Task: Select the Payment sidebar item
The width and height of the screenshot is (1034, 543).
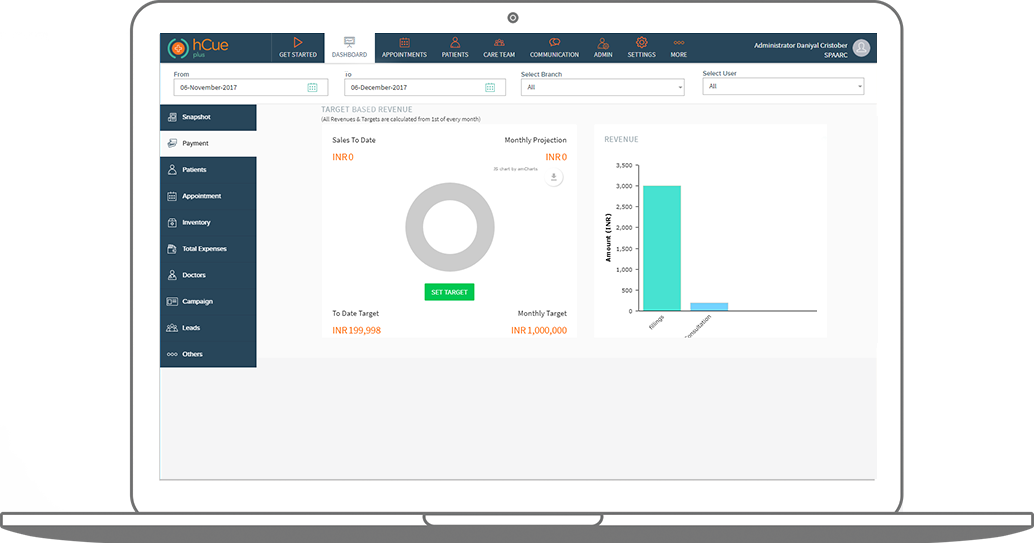Action: coord(208,143)
